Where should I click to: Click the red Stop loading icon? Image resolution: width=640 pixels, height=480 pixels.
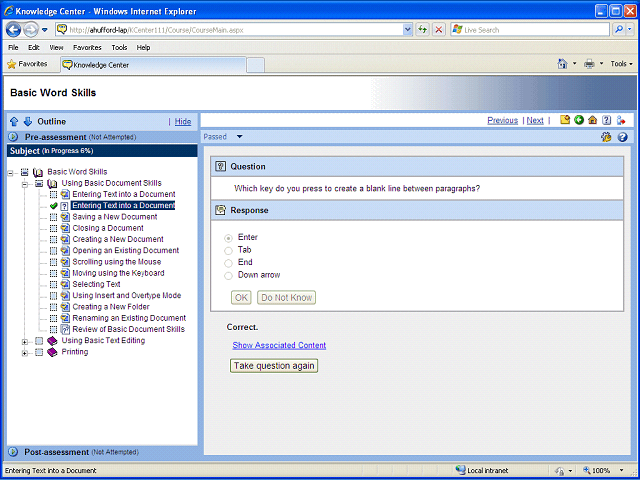439,30
